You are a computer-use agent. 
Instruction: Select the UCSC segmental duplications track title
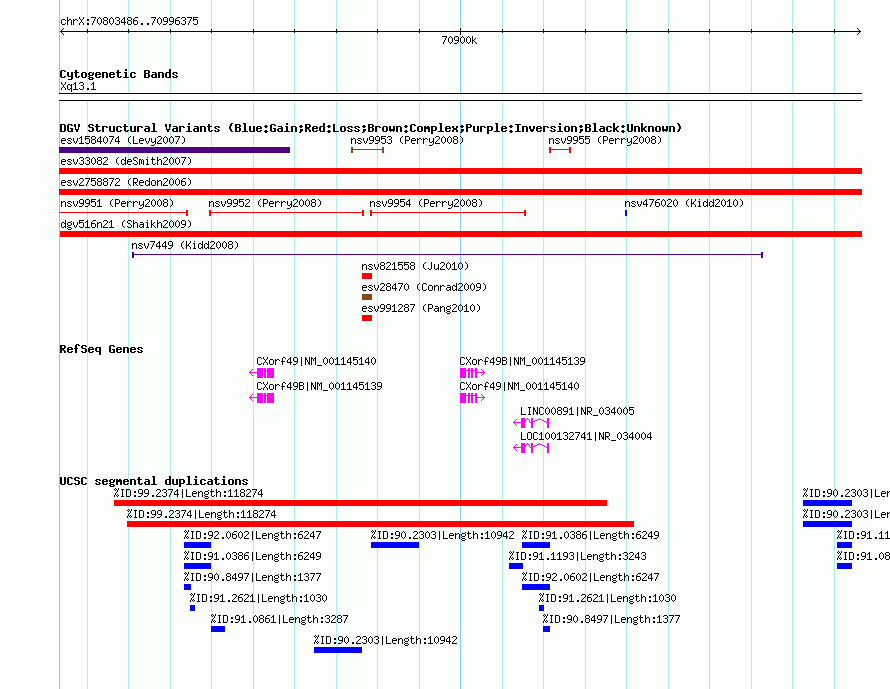pyautogui.click(x=154, y=481)
